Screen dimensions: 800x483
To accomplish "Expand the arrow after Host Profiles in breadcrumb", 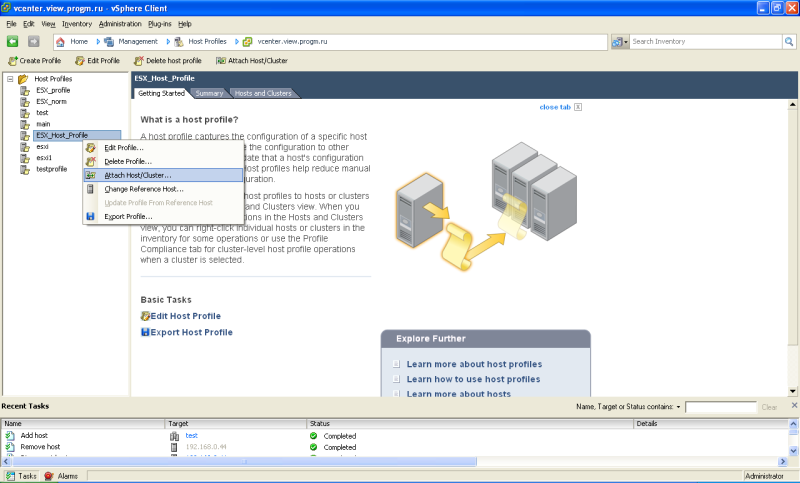I will [237, 42].
